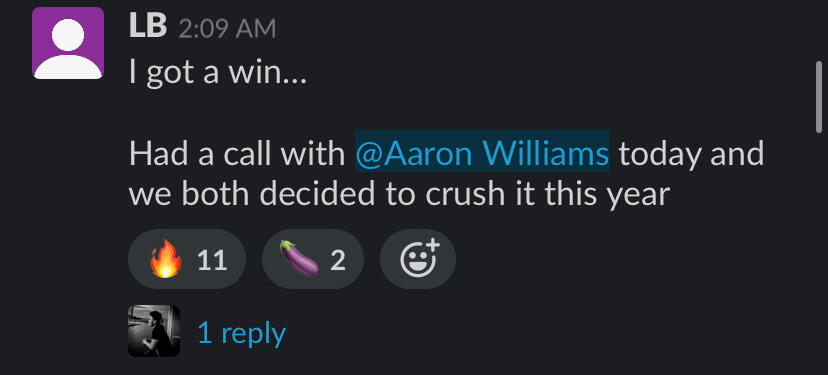828x375 pixels.
Task: Click the words "today and" in the message
Action: click(x=692, y=153)
